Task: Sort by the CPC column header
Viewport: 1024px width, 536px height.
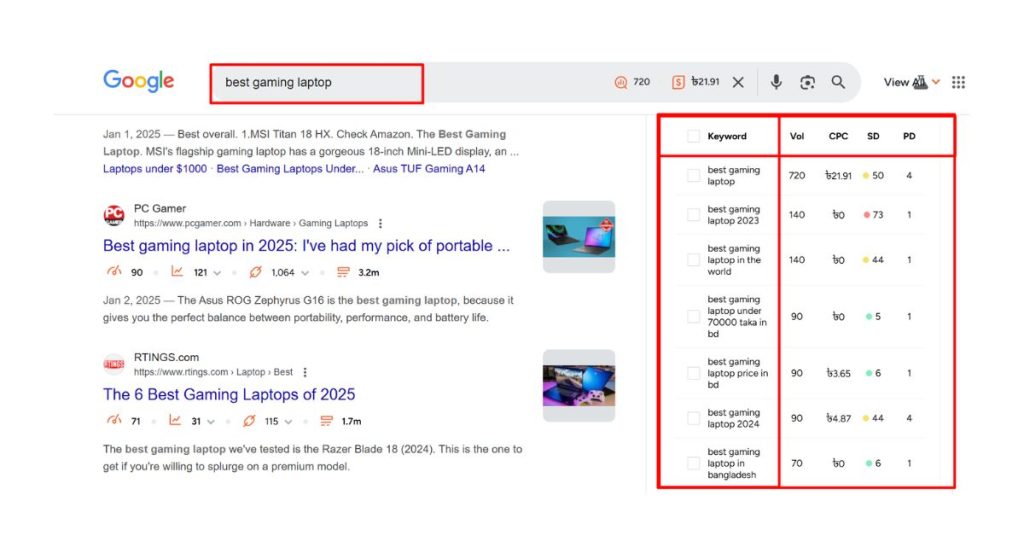Action: (x=838, y=136)
